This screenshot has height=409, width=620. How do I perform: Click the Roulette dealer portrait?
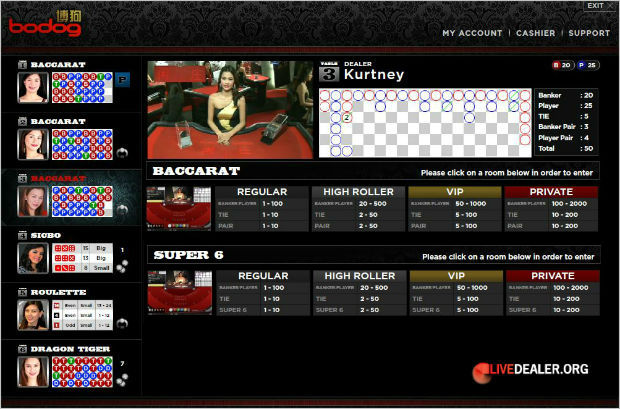tap(33, 315)
